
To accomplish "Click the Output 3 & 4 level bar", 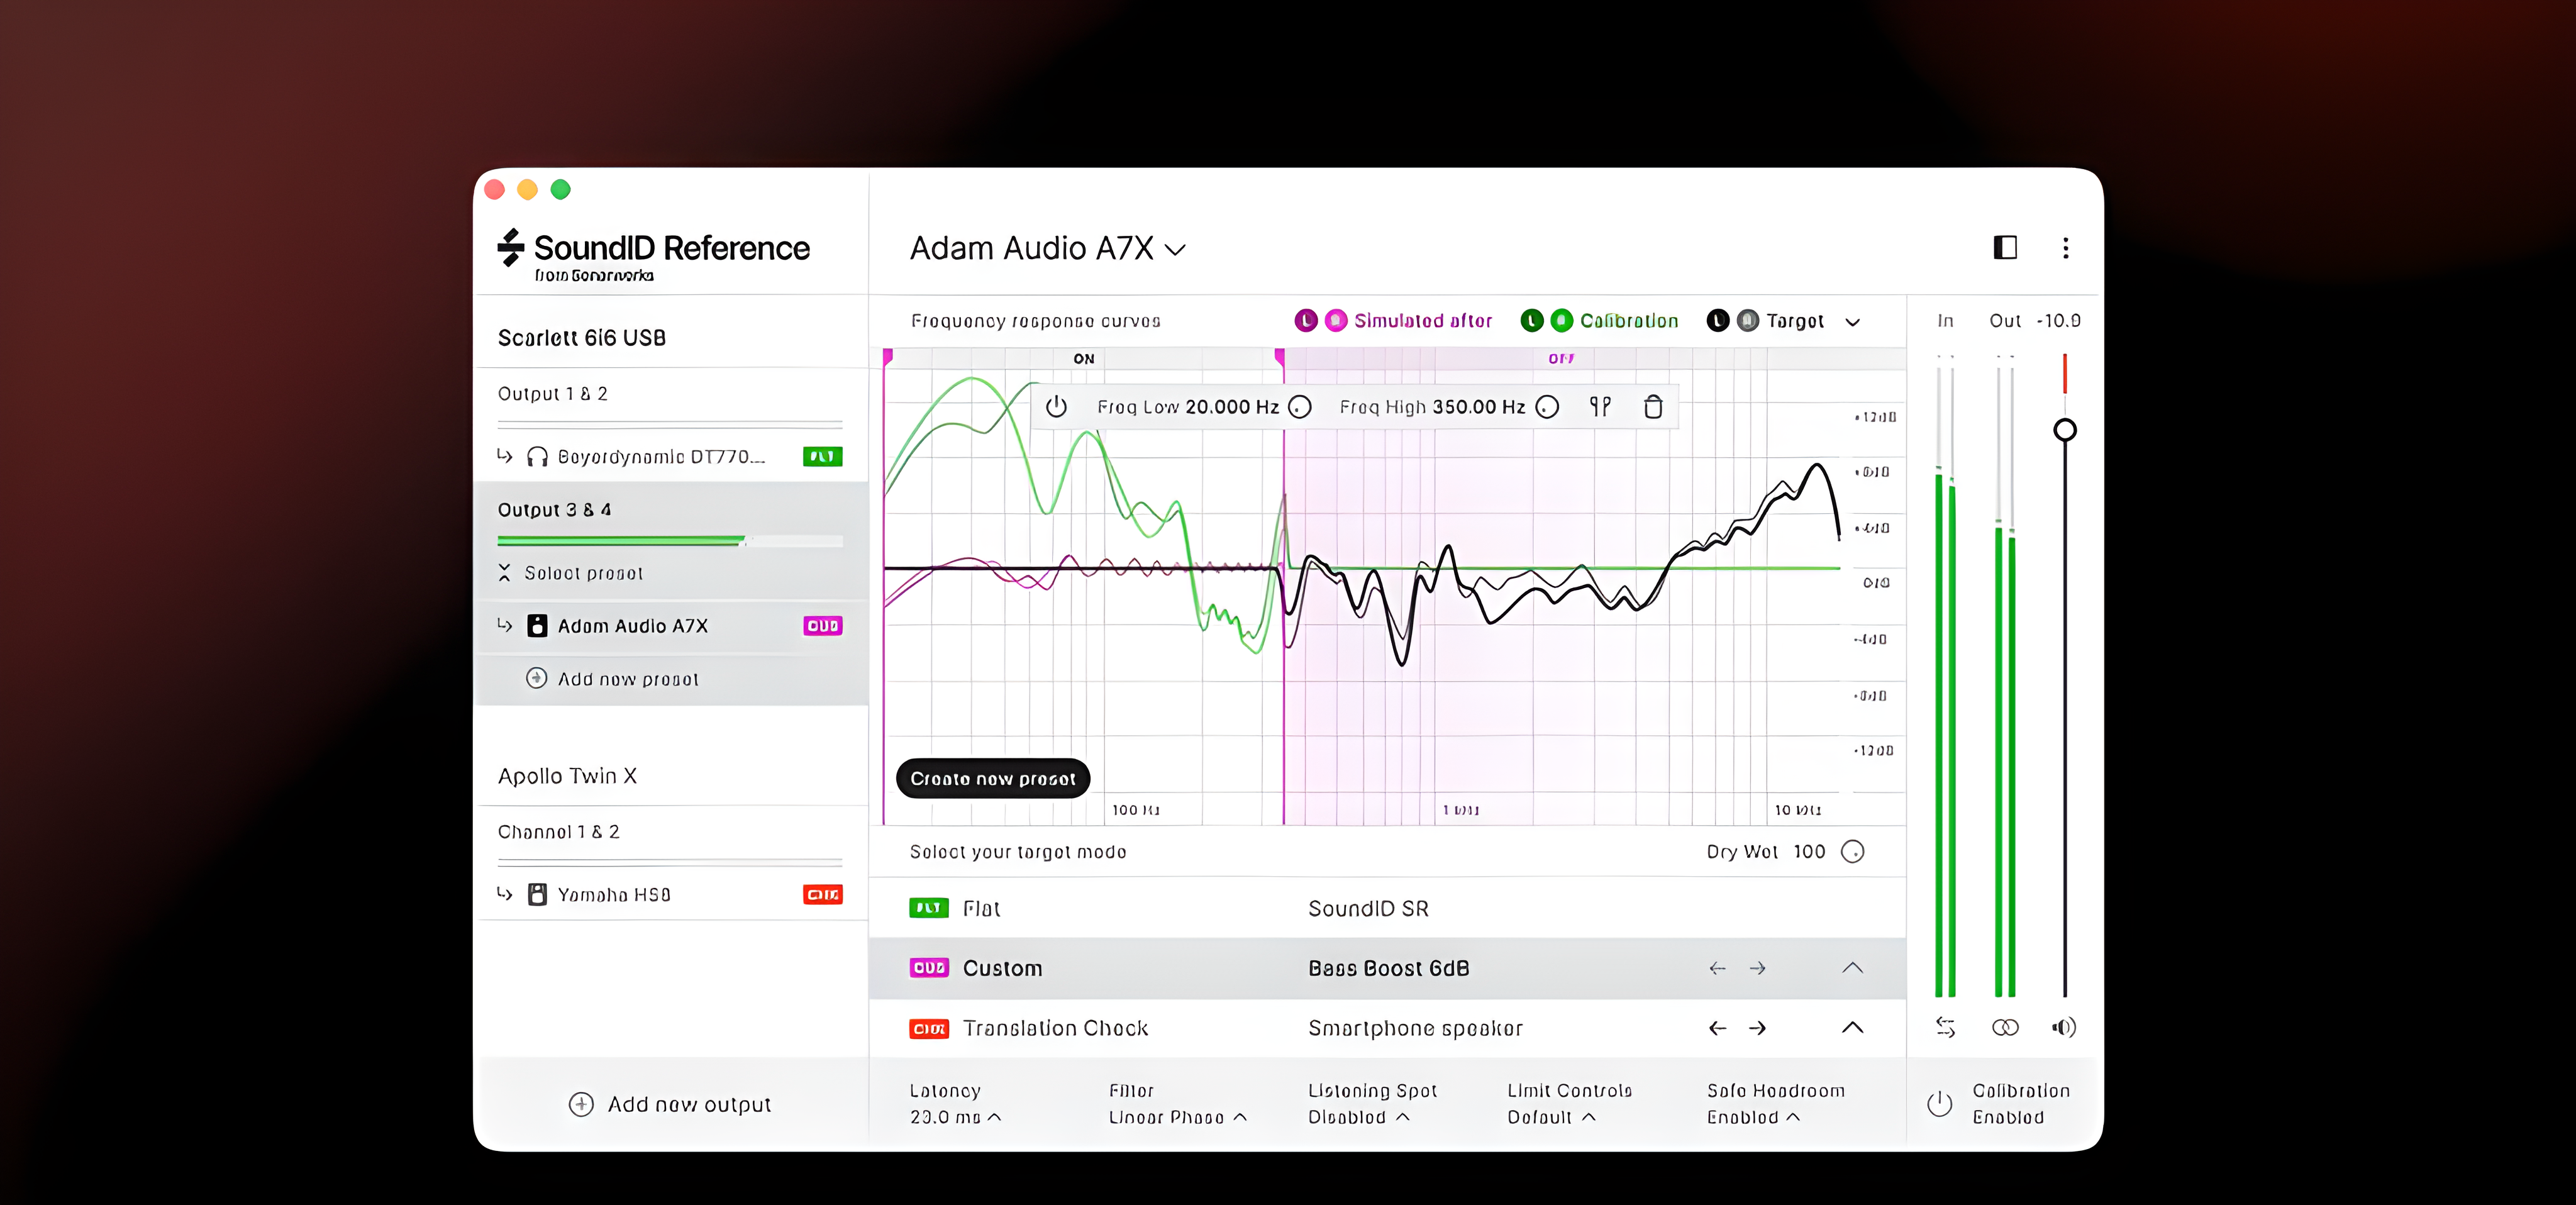I will click(x=670, y=541).
